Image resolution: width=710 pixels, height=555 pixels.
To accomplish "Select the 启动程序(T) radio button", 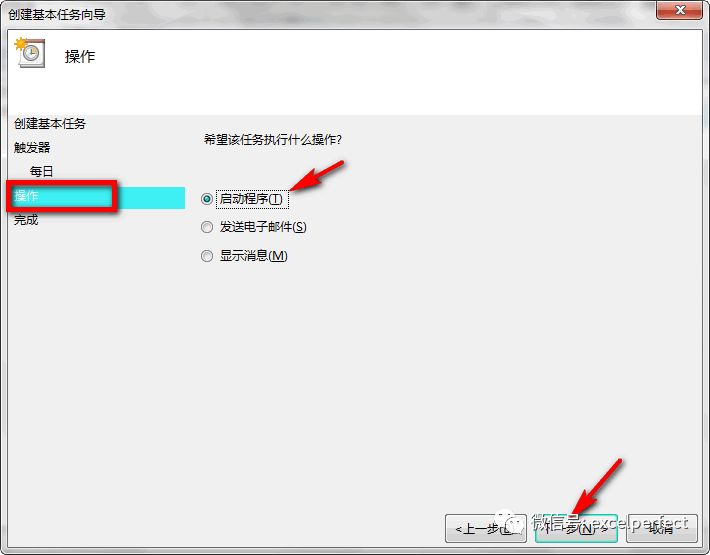I will click(207, 199).
